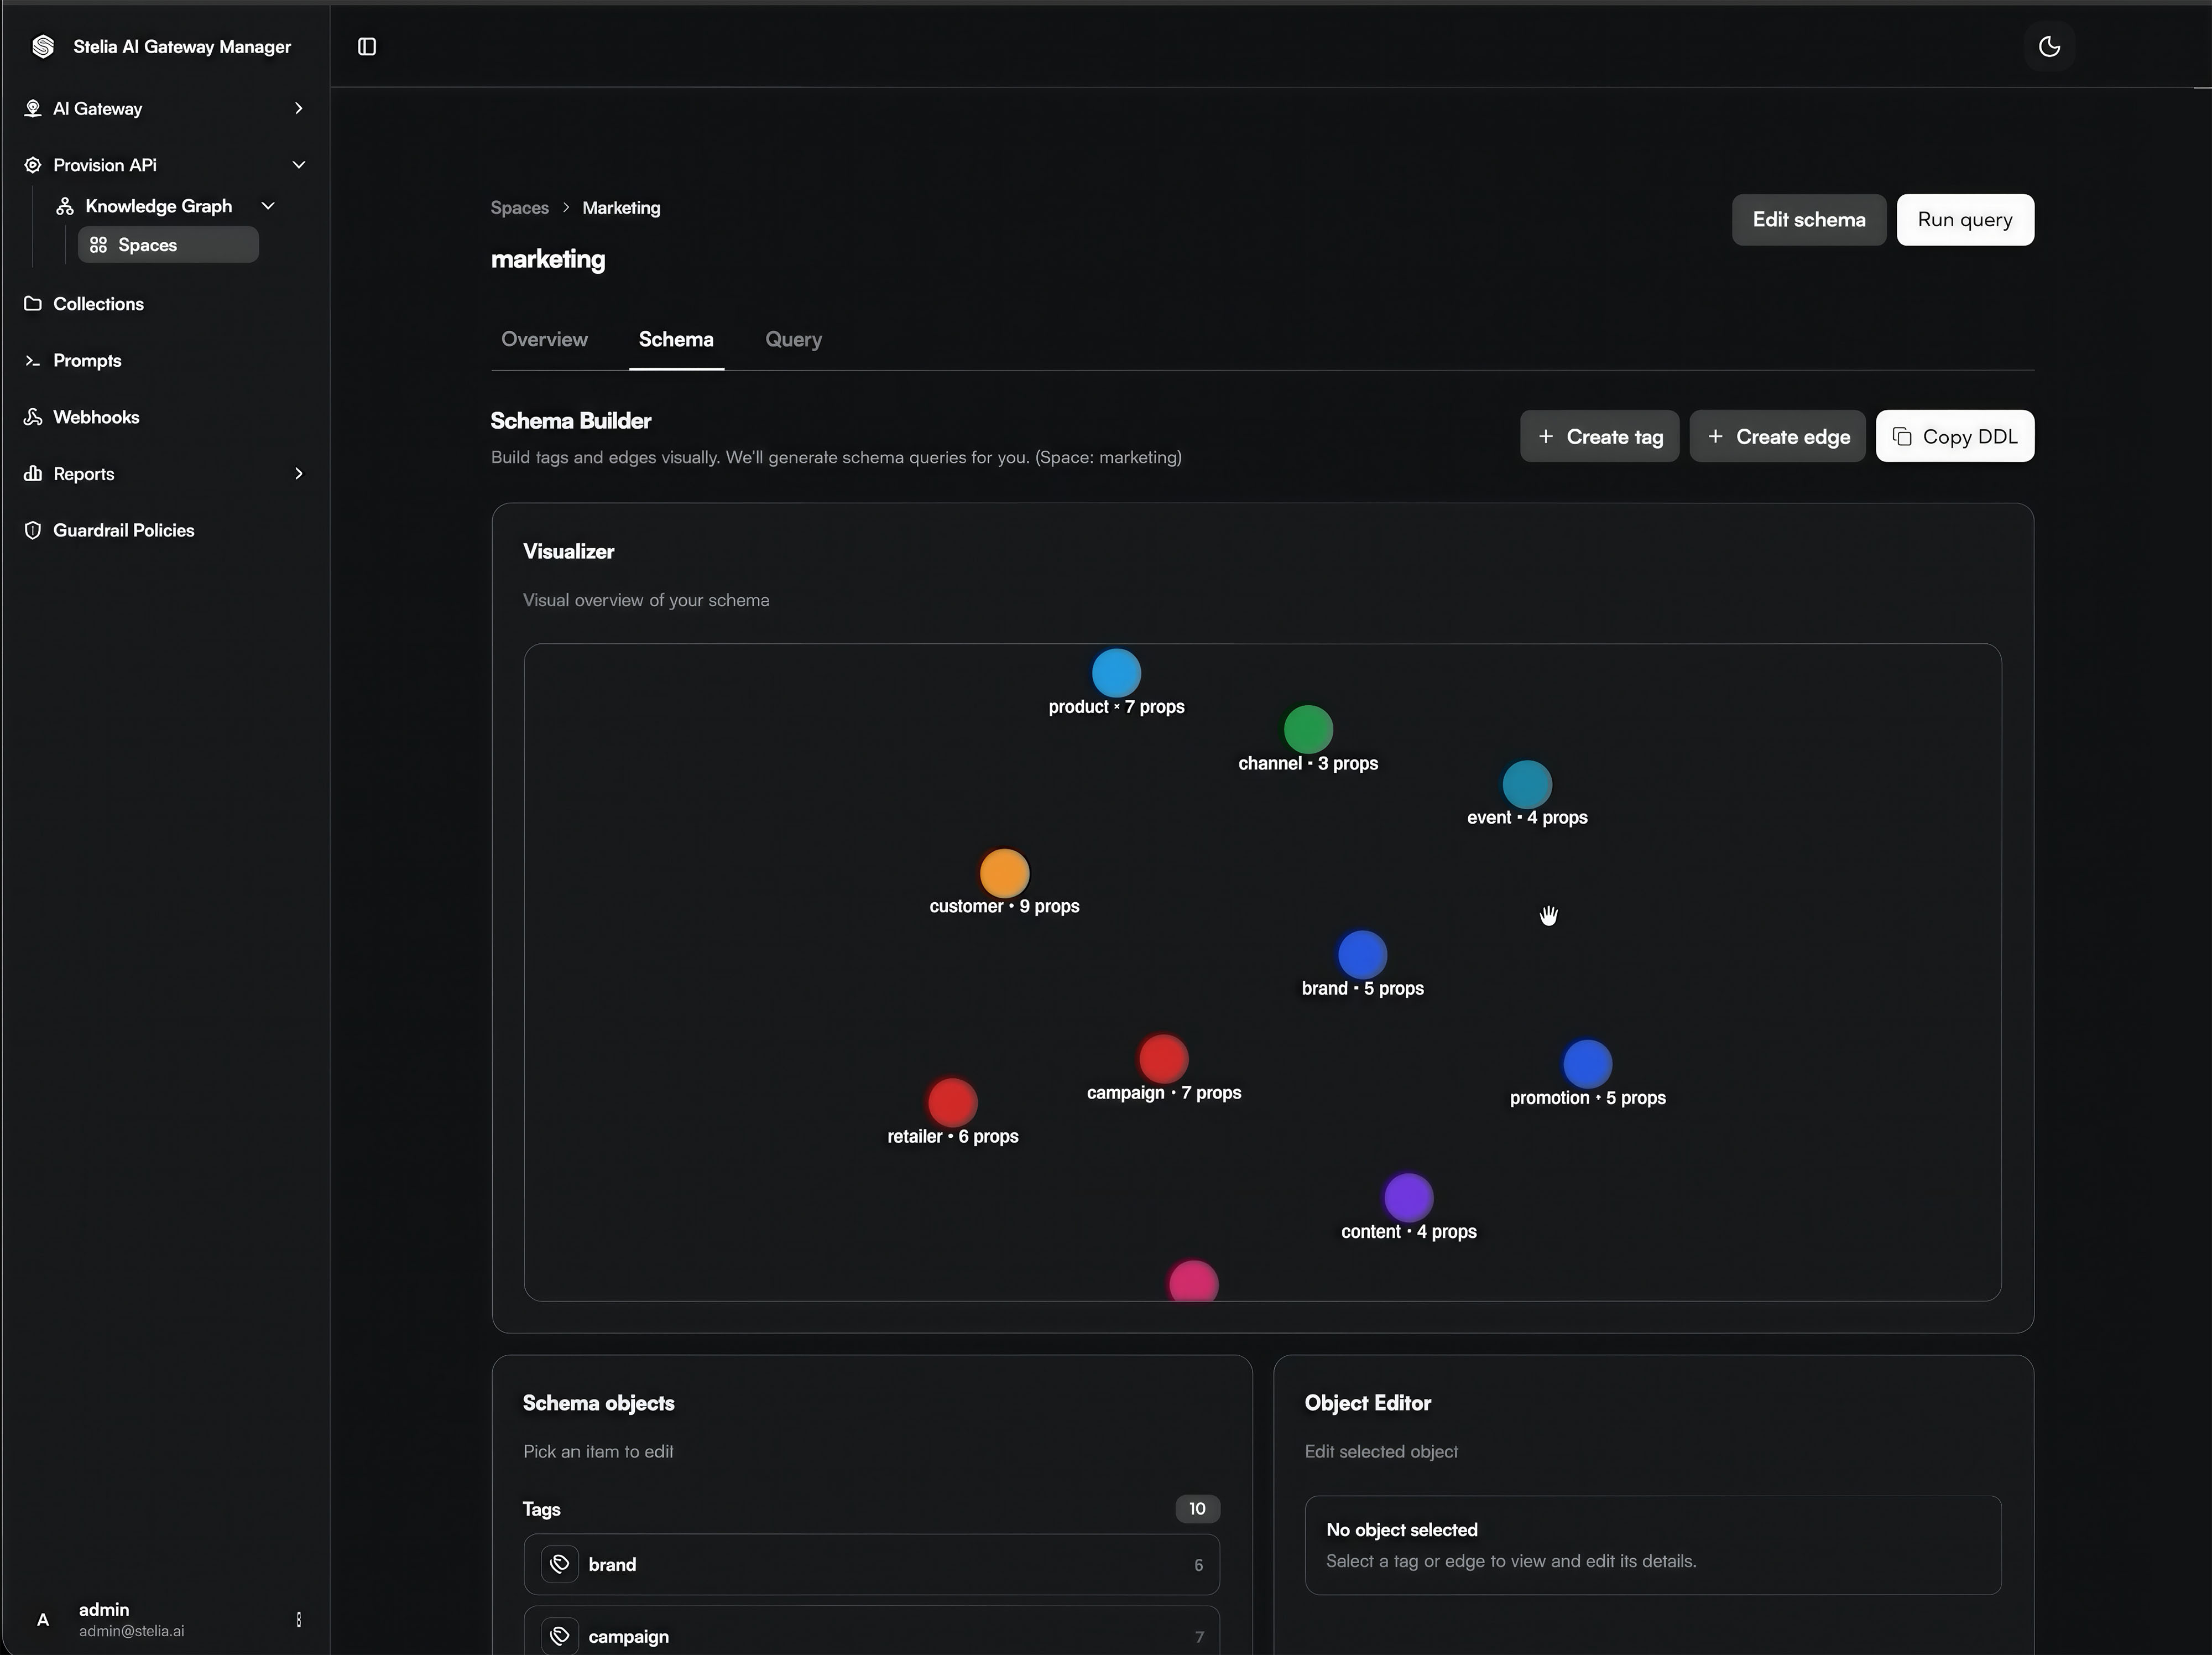This screenshot has width=2212, height=1655.
Task: Open the Overview tab
Action: pyautogui.click(x=544, y=339)
